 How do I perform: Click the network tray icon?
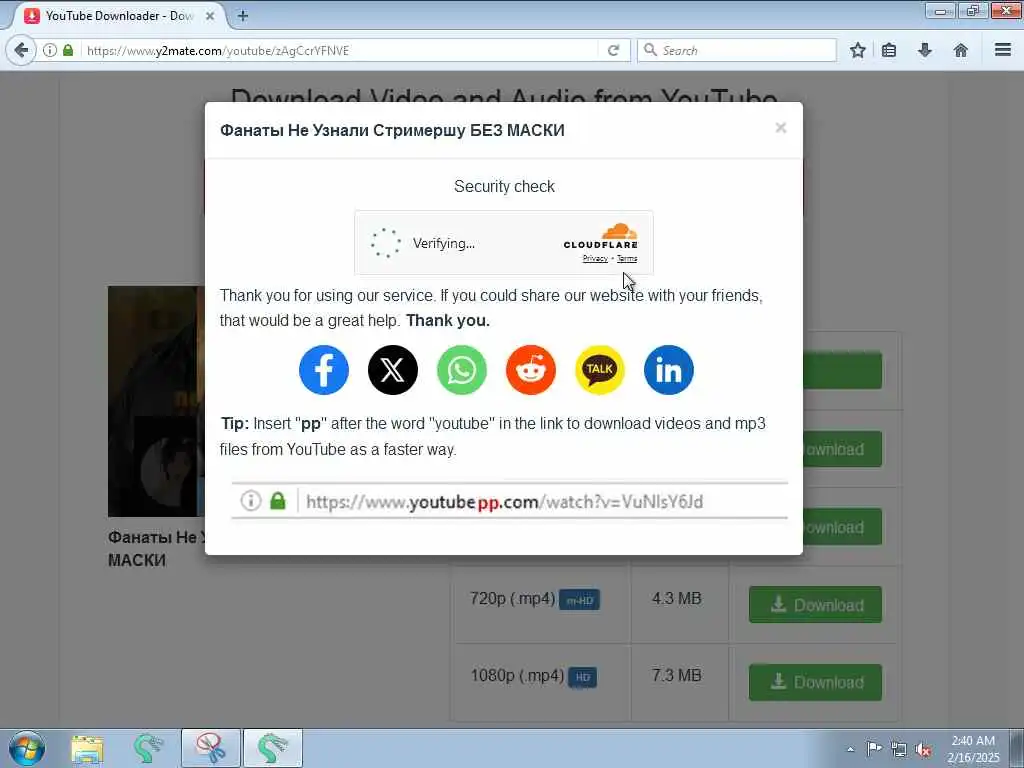coord(899,750)
